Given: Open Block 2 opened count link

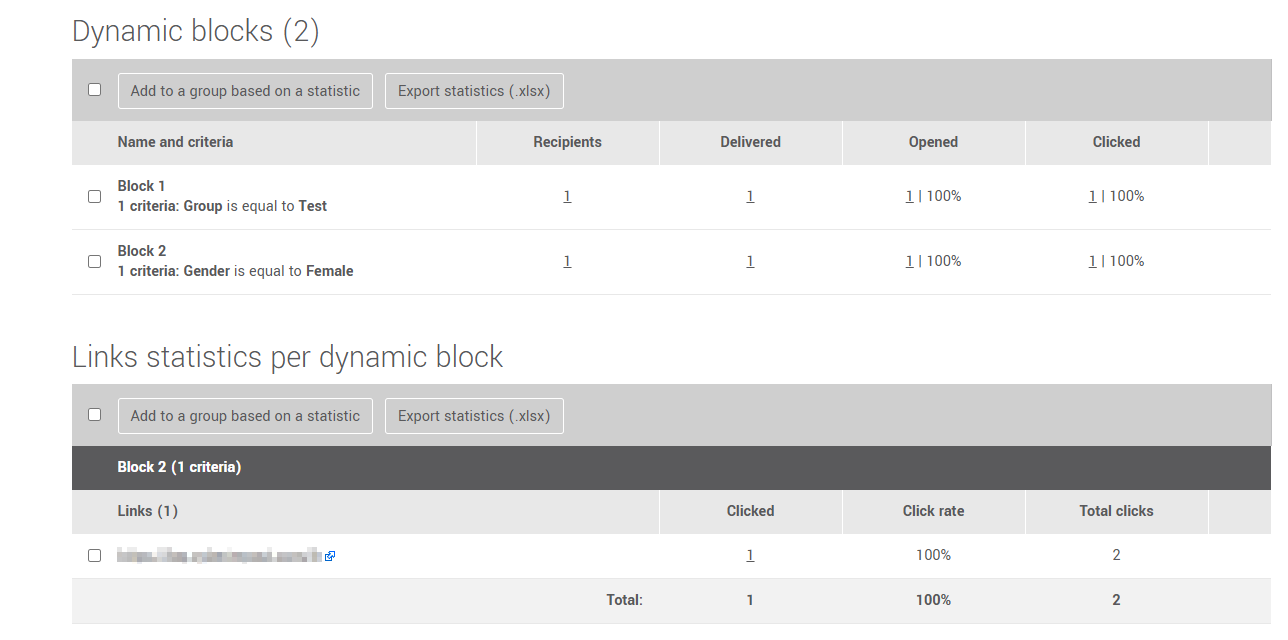Looking at the screenshot, I should pyautogui.click(x=909, y=261).
